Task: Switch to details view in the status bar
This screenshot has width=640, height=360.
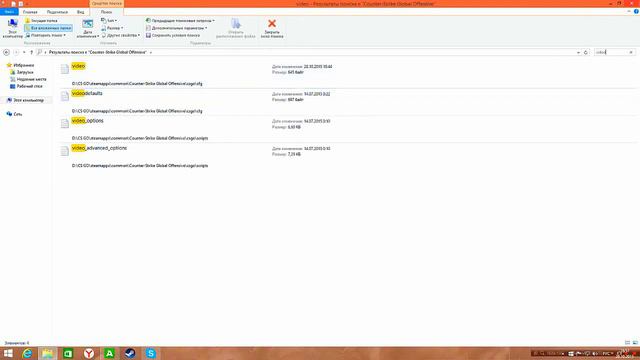Action: 627,343
